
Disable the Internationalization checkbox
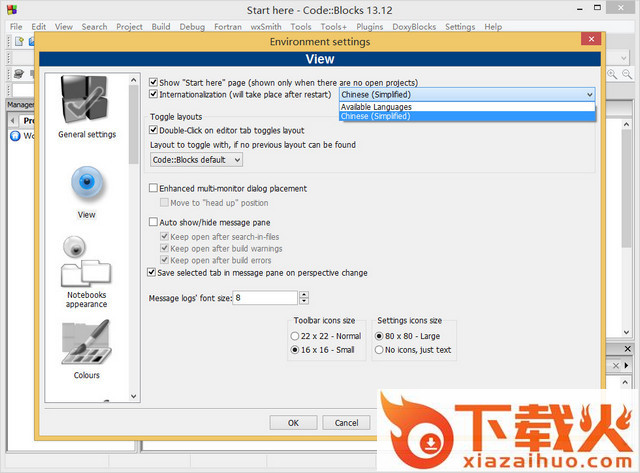click(153, 94)
